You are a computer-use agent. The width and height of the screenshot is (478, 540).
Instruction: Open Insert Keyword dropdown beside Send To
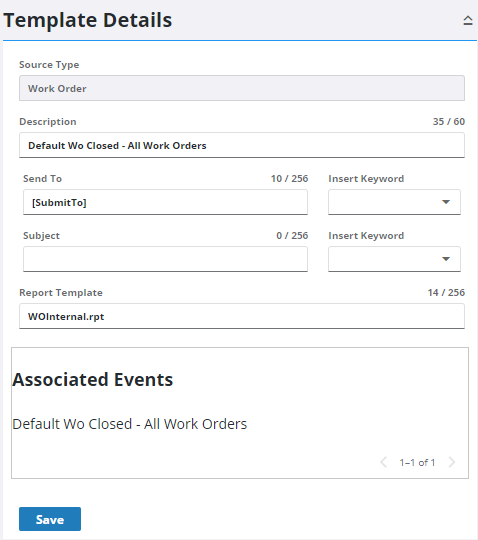[x=394, y=202]
